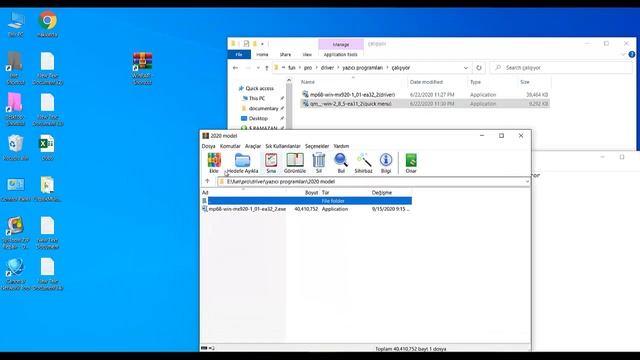Switch to the View ribbon tab in Explorer
The height and width of the screenshot is (360, 640).
pyautogui.click(x=307, y=54)
